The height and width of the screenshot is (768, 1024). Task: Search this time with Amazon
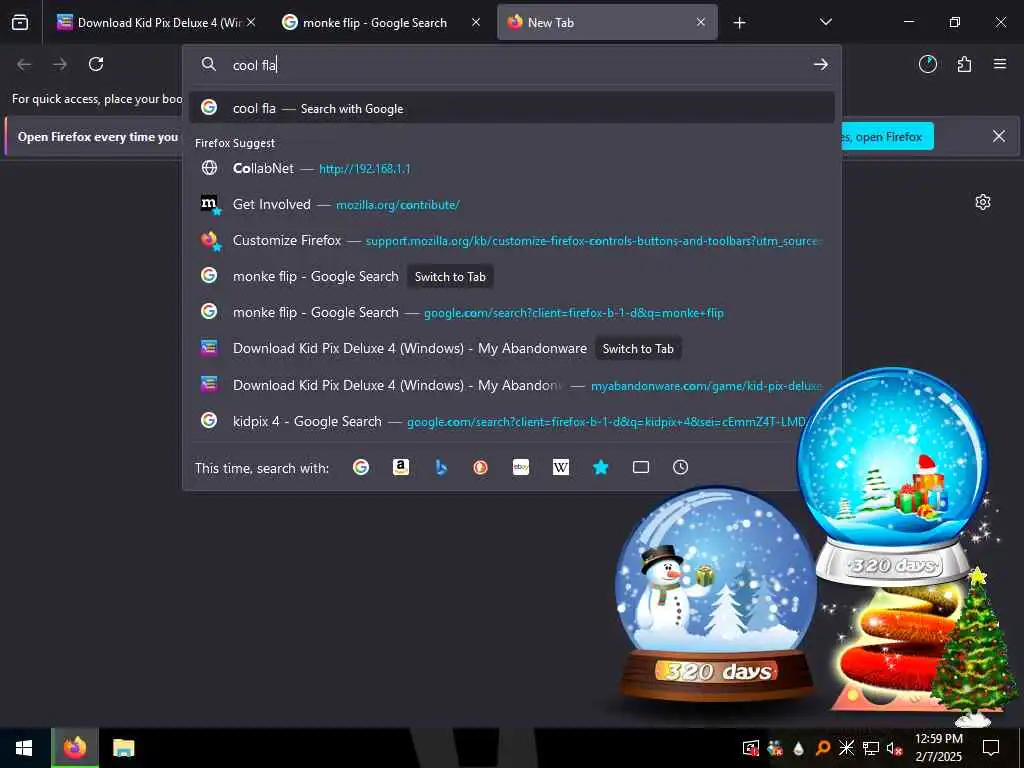coord(401,468)
